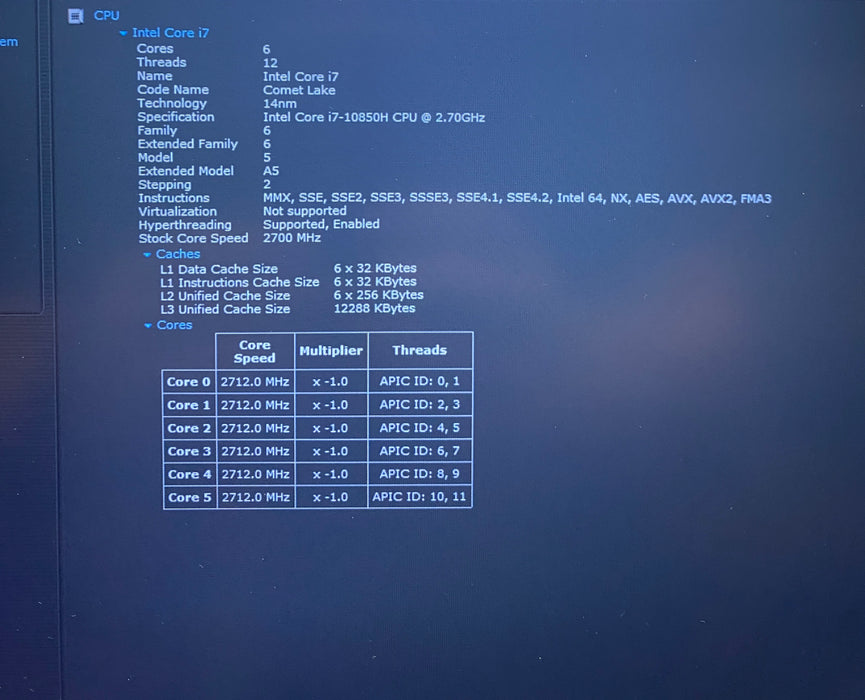The height and width of the screenshot is (700, 865).
Task: Select the Core 4 row header
Action: coord(190,474)
